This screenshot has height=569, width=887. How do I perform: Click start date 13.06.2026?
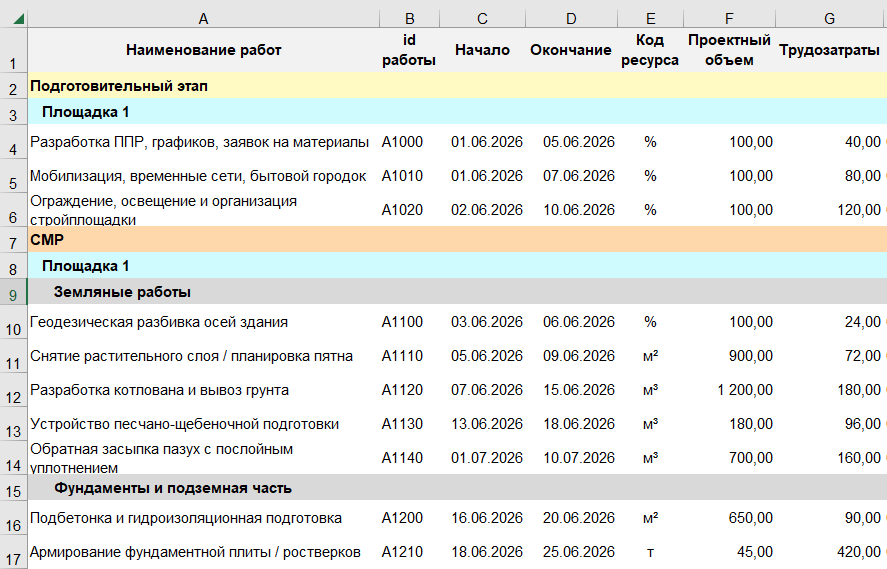point(482,424)
